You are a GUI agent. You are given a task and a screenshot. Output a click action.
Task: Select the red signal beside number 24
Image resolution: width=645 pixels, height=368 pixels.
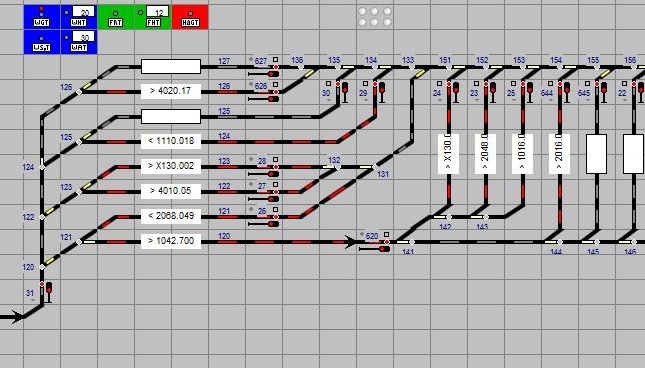tap(456, 92)
